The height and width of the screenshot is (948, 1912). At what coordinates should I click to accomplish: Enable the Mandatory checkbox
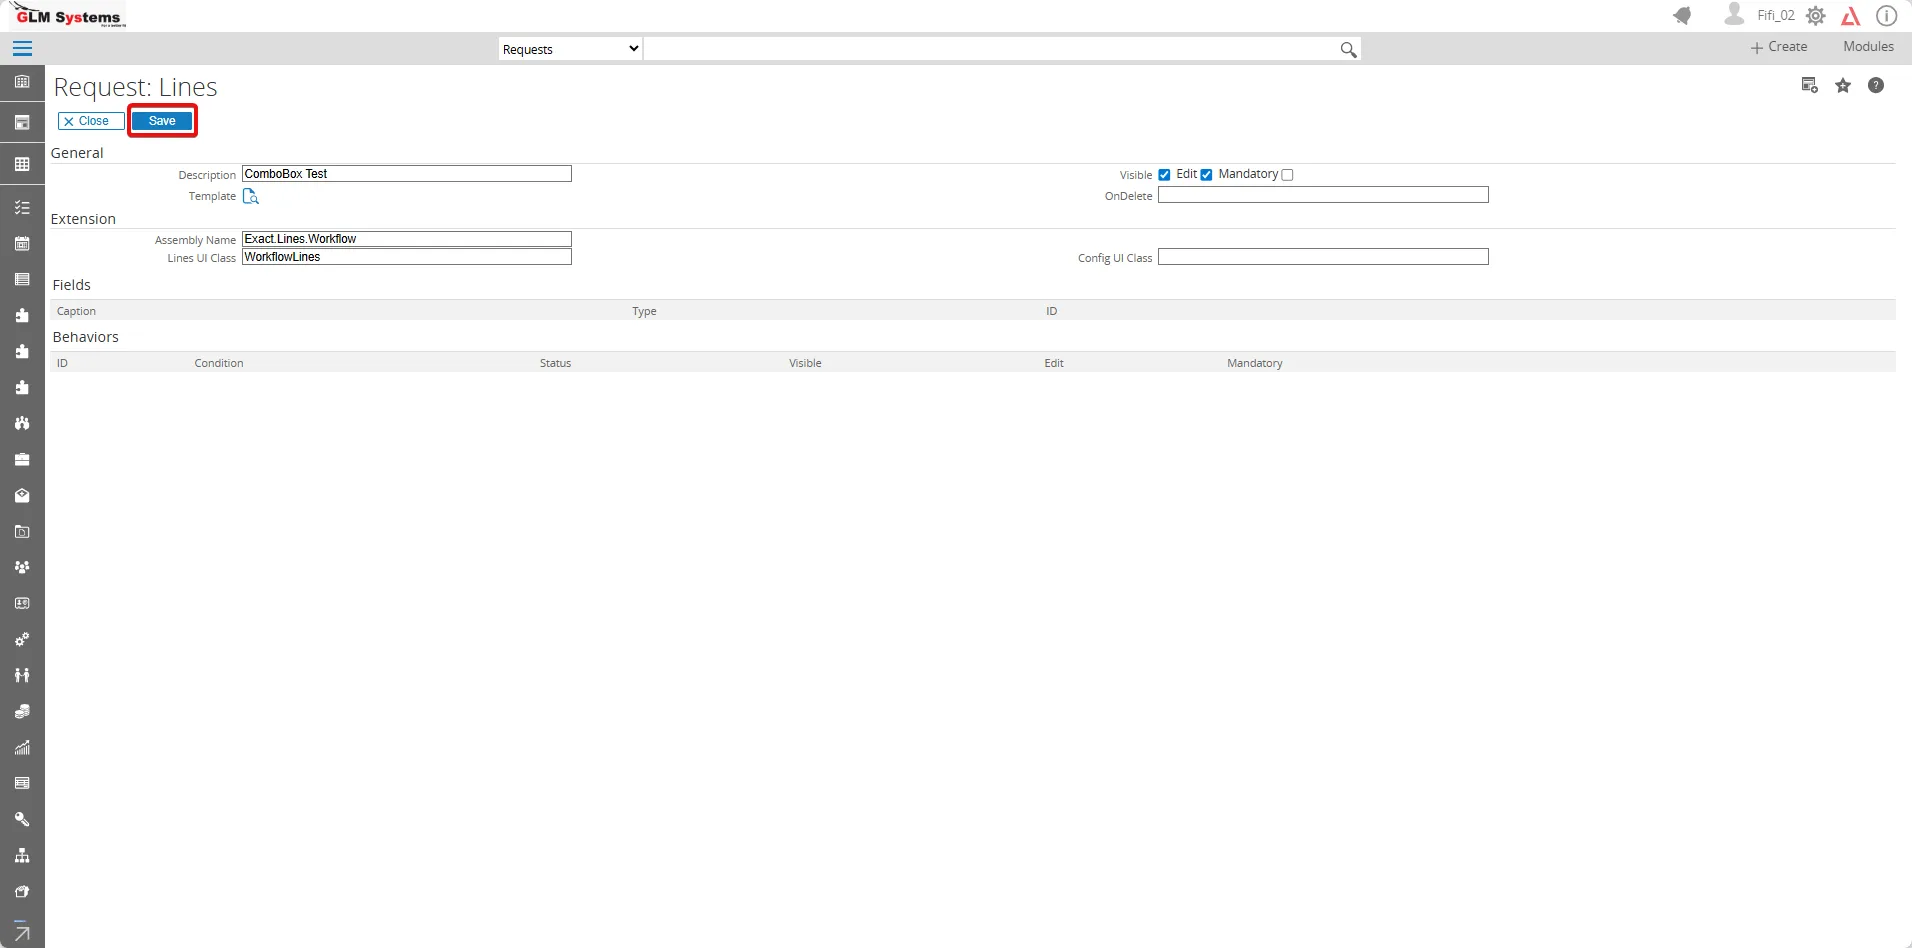(1287, 175)
